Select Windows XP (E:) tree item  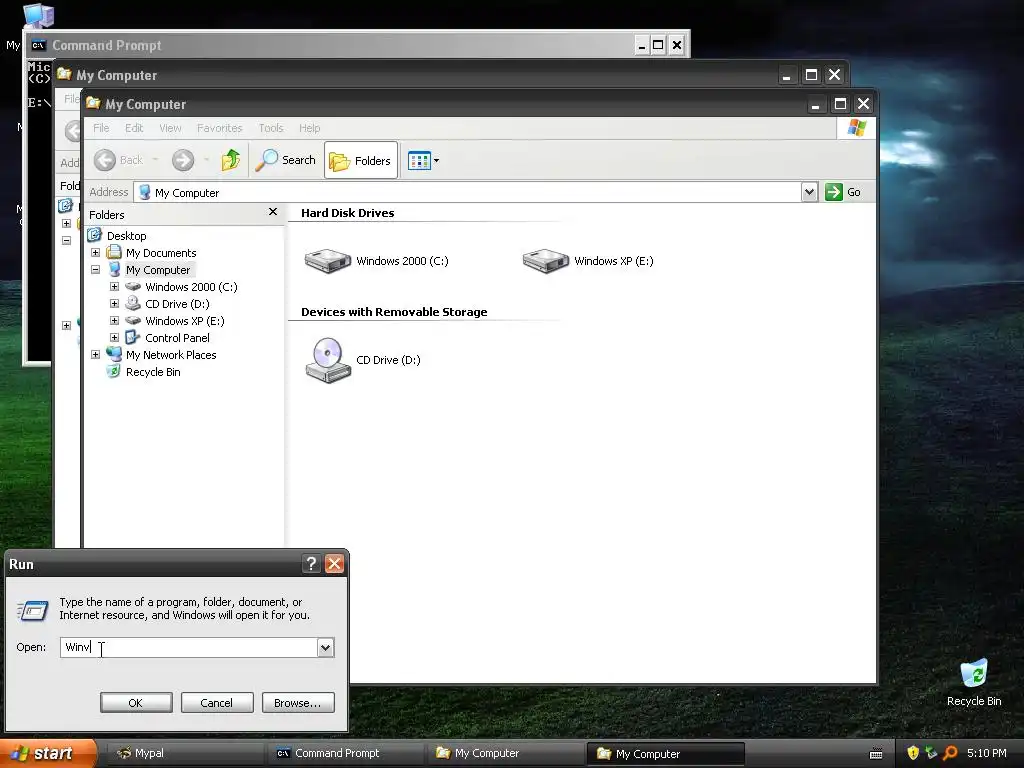[185, 321]
